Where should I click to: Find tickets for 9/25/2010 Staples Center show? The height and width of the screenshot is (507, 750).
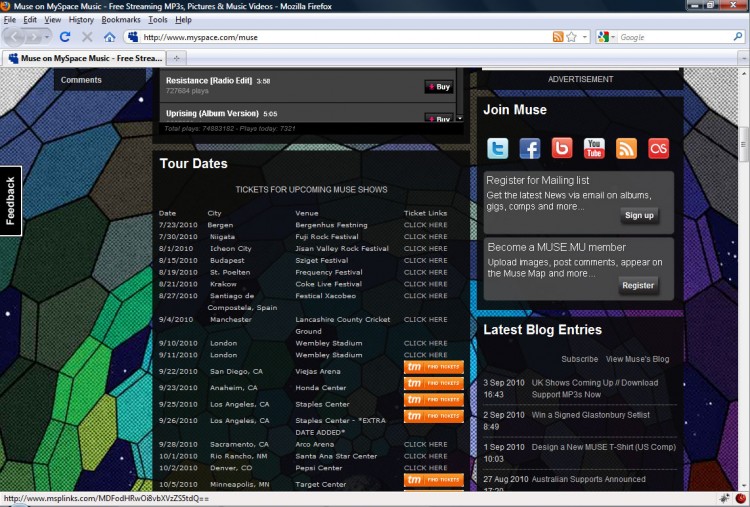(x=434, y=400)
